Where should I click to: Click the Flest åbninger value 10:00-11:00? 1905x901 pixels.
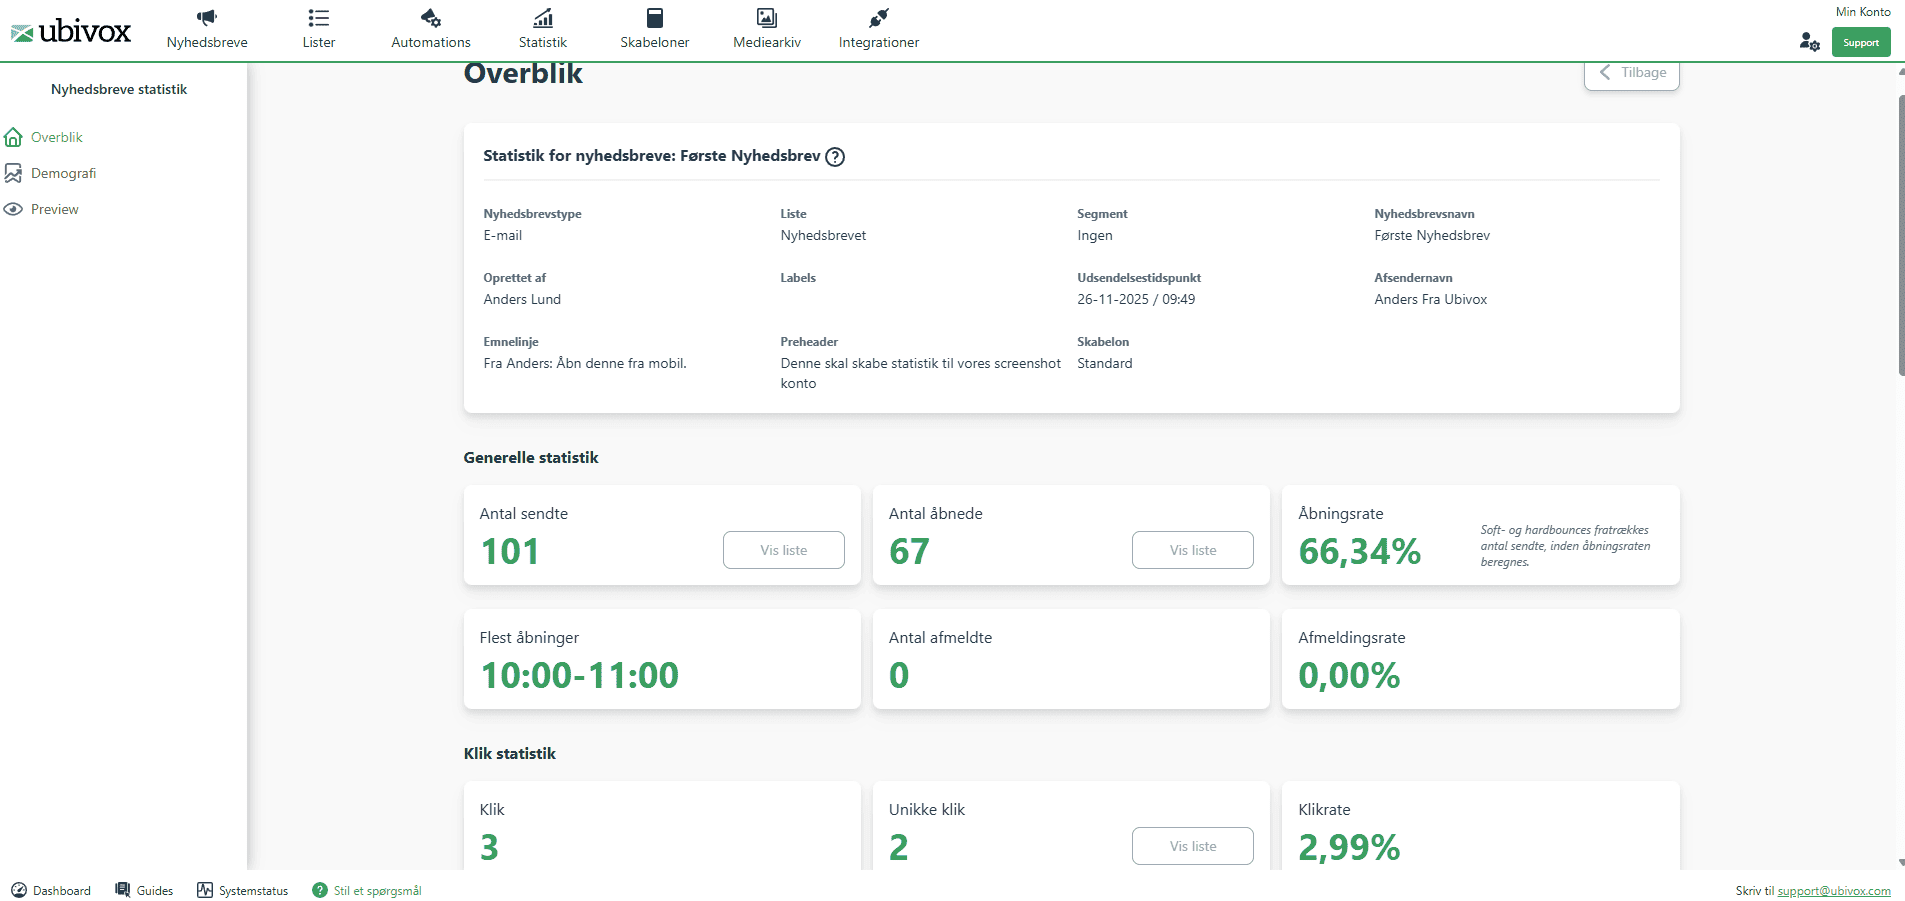pyautogui.click(x=580, y=676)
